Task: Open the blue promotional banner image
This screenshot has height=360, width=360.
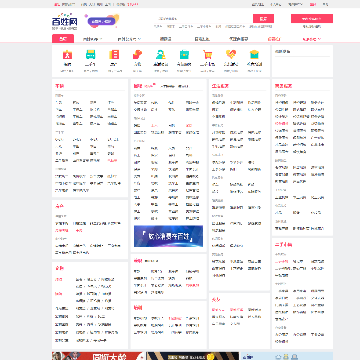Action: (168, 236)
